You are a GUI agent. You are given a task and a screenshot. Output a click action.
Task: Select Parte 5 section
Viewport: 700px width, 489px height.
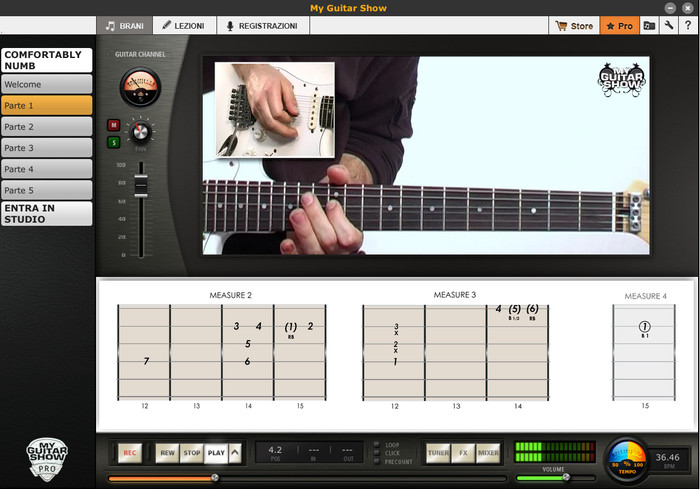(x=46, y=190)
